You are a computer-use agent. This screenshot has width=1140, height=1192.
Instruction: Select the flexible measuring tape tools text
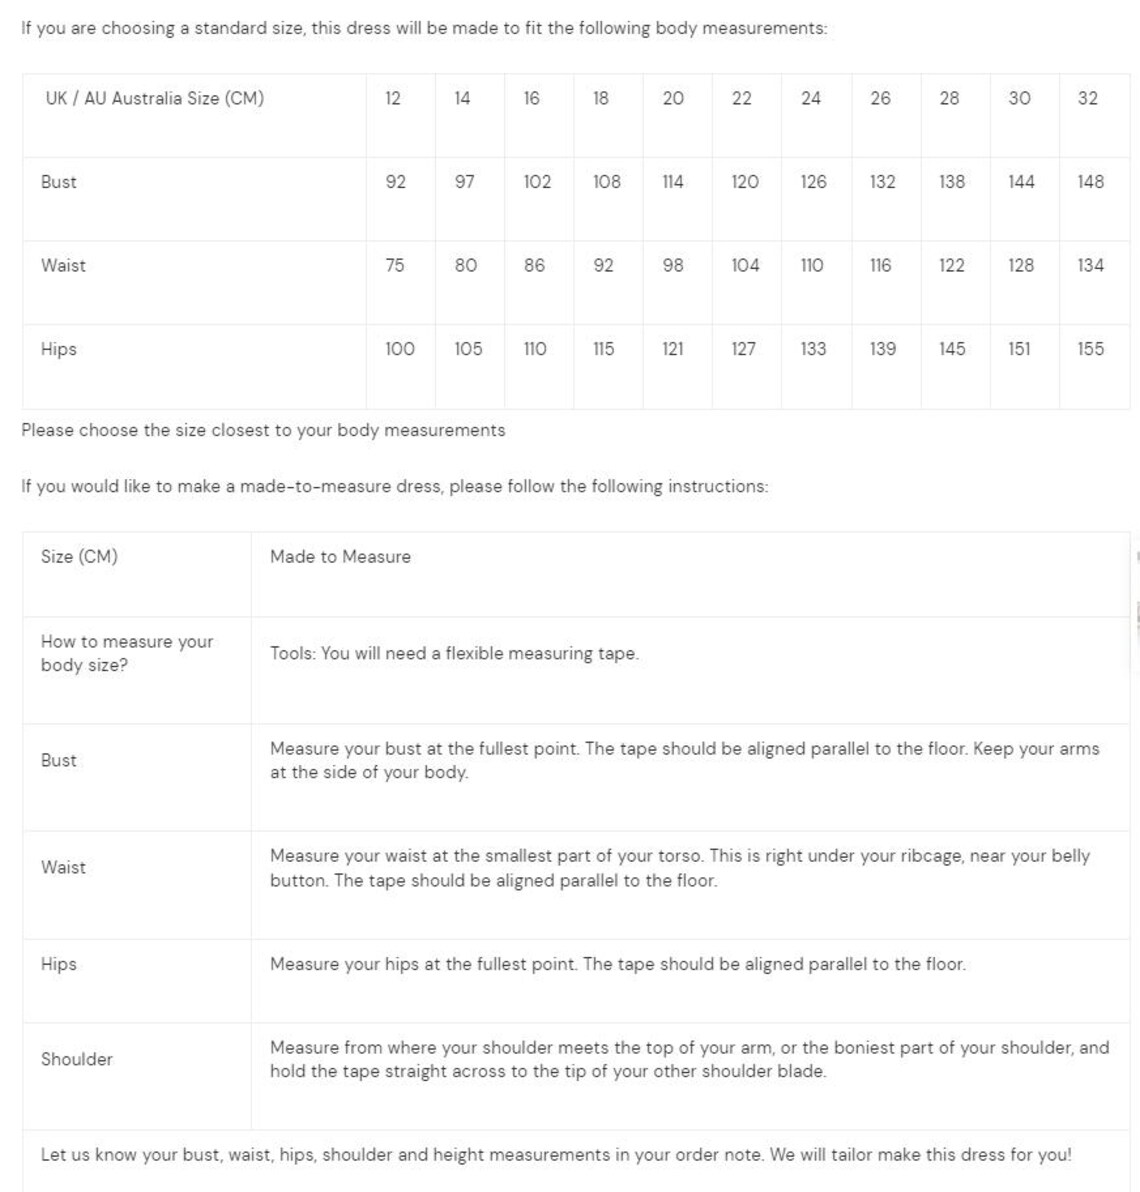point(454,653)
